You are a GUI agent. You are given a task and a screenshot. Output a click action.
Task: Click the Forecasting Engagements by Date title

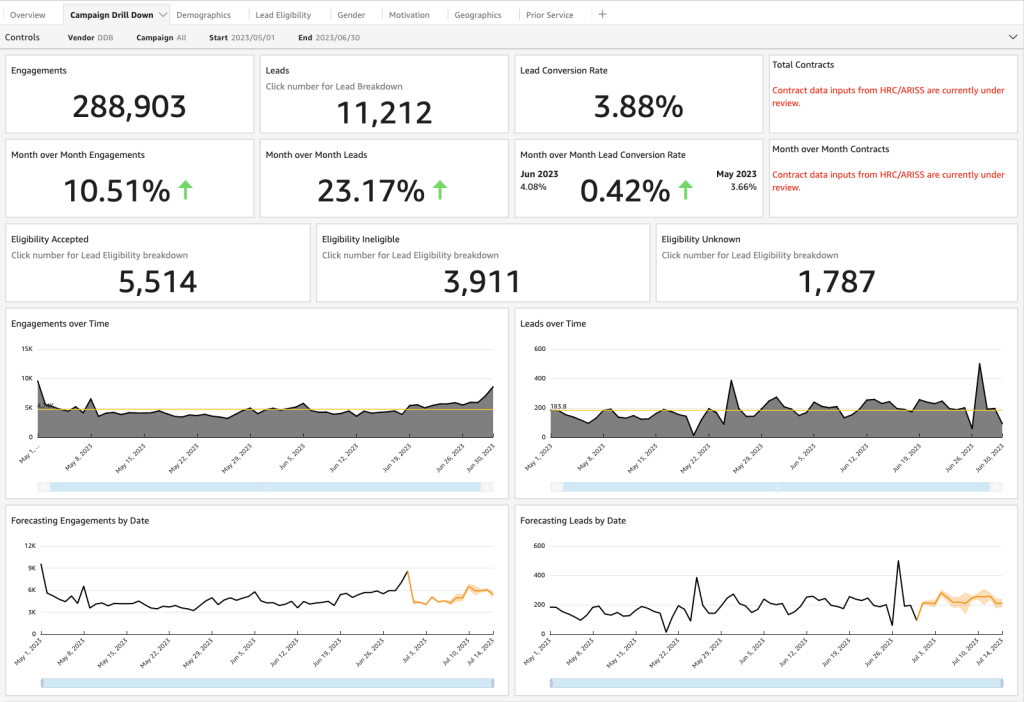pos(80,520)
